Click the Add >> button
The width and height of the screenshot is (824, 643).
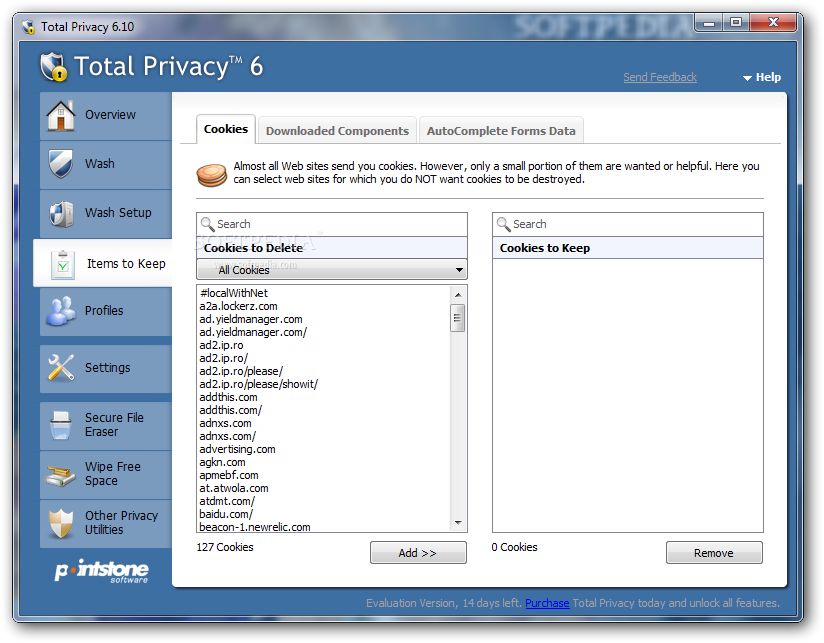pos(418,553)
